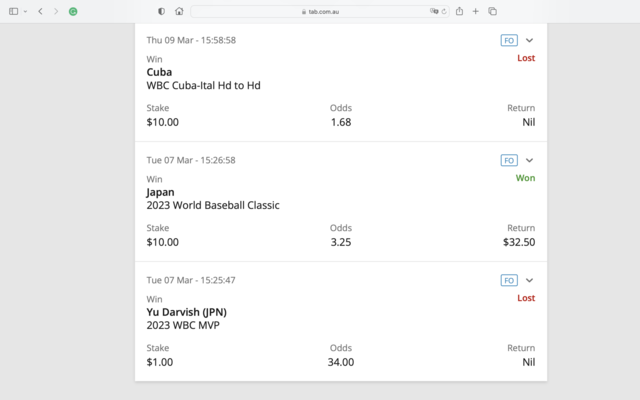Open the privacy report shield icon
Viewport: 640px width, 400px height.
(x=161, y=11)
